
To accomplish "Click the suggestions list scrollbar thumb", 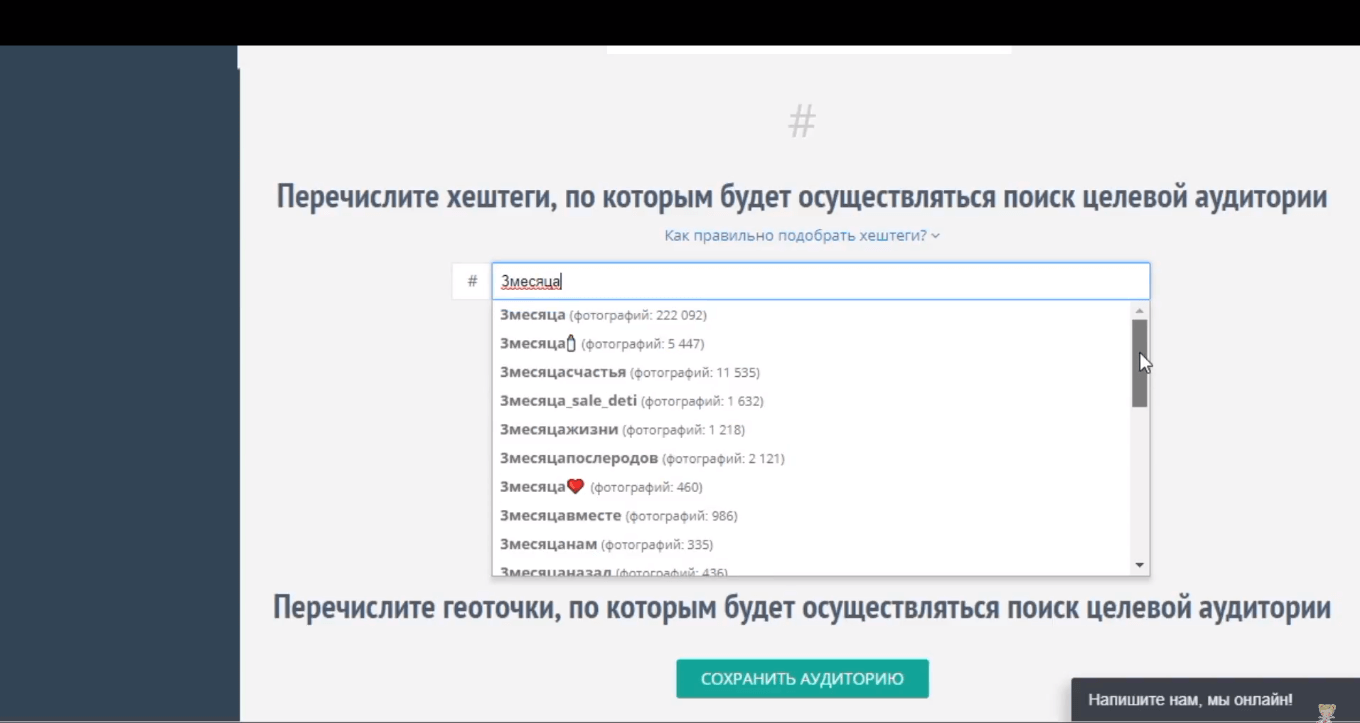I will (1139, 363).
